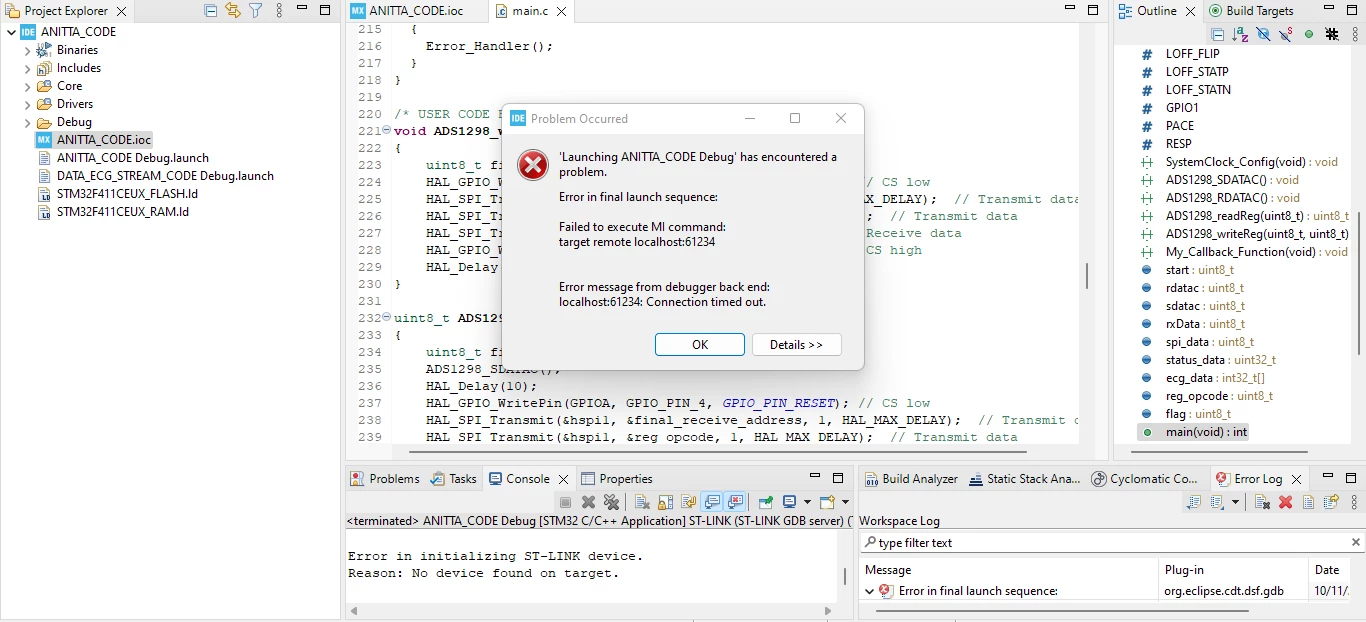
Task: Expand the Binaries folder
Action: pos(27,50)
